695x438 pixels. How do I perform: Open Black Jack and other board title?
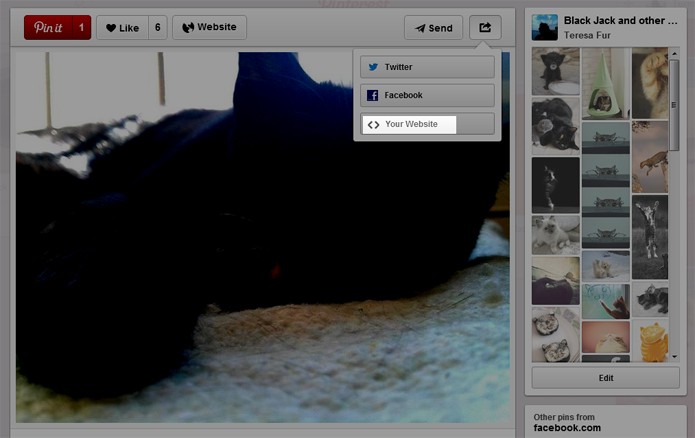point(621,20)
